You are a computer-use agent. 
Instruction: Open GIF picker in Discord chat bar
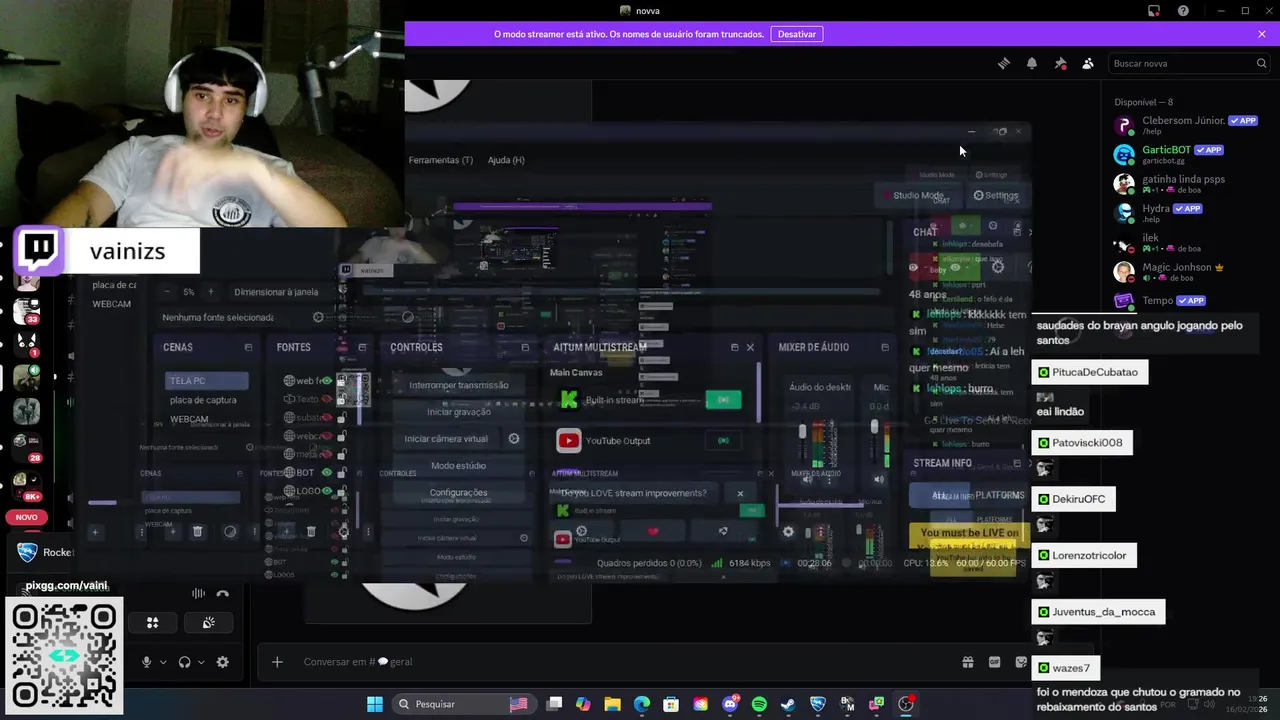click(x=994, y=662)
